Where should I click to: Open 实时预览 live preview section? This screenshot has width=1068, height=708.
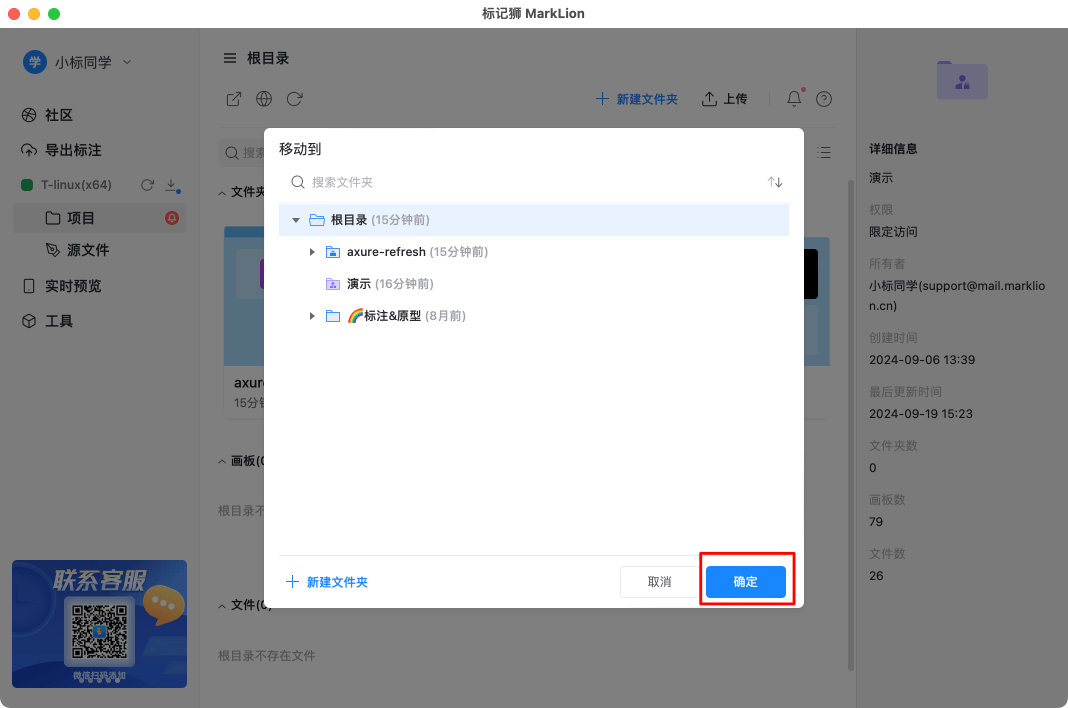point(75,285)
